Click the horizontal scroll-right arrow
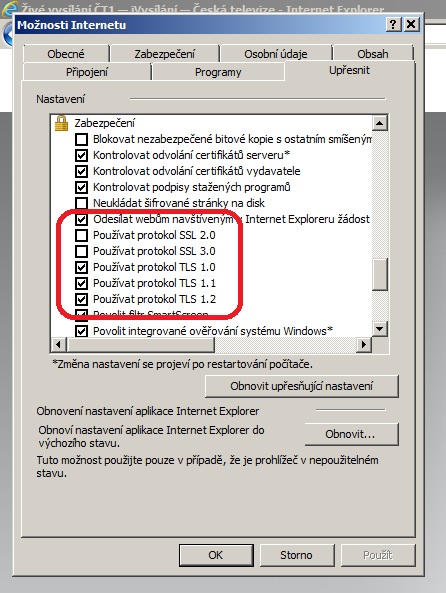The image size is (446, 593). (364, 345)
